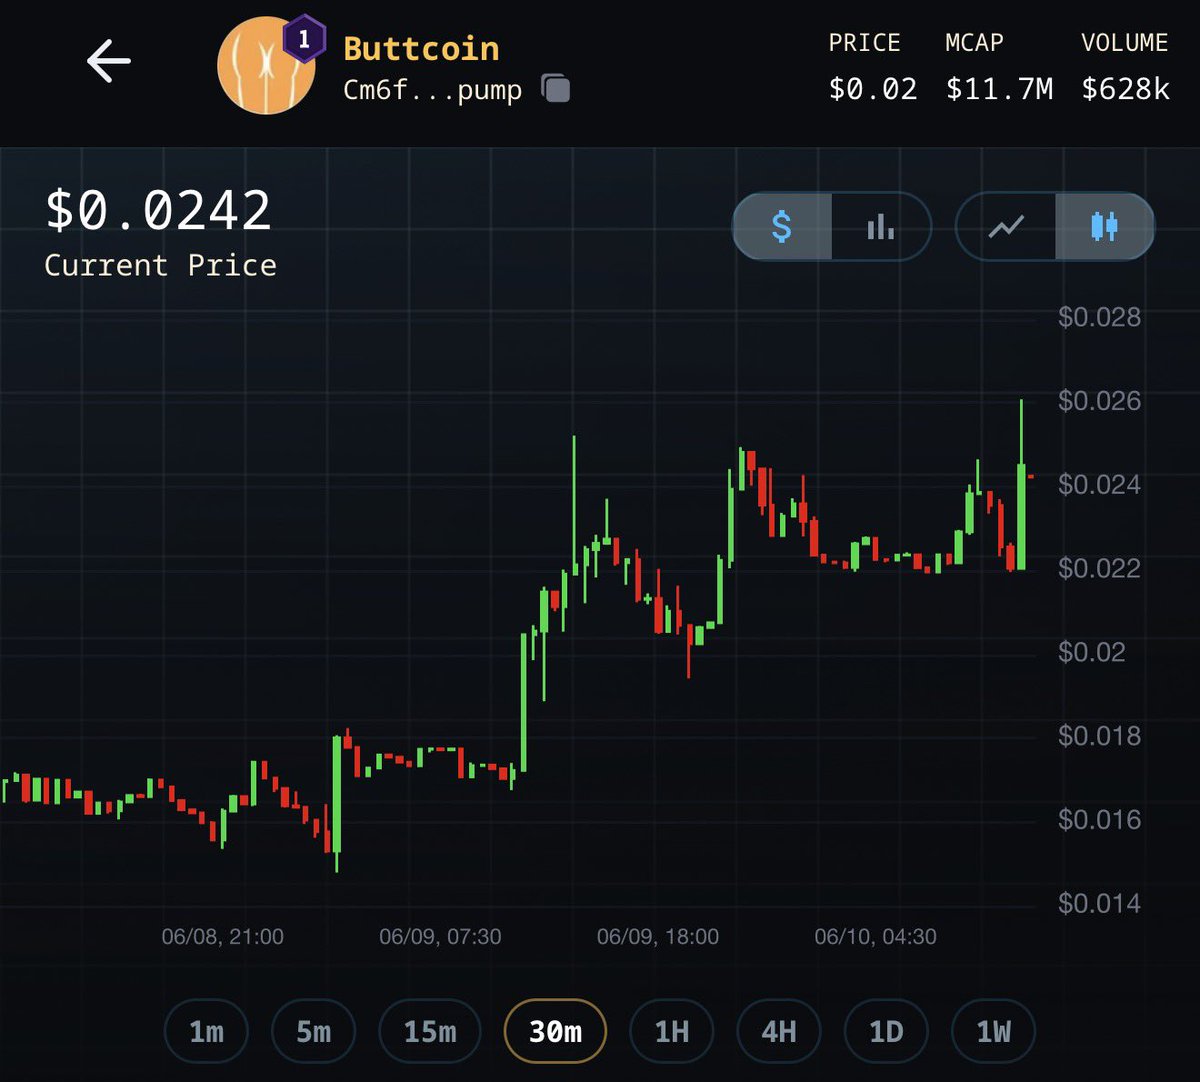This screenshot has height=1082, width=1200.
Task: Choose the 4H timeframe
Action: 779,1031
